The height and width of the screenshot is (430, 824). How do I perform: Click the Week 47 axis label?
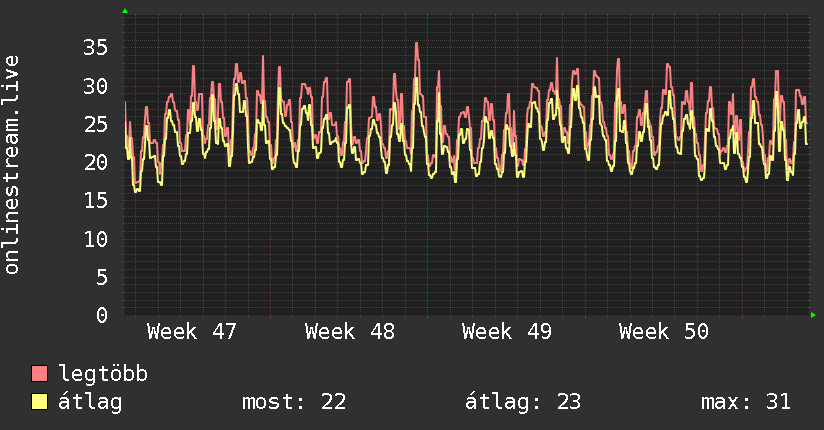click(191, 332)
